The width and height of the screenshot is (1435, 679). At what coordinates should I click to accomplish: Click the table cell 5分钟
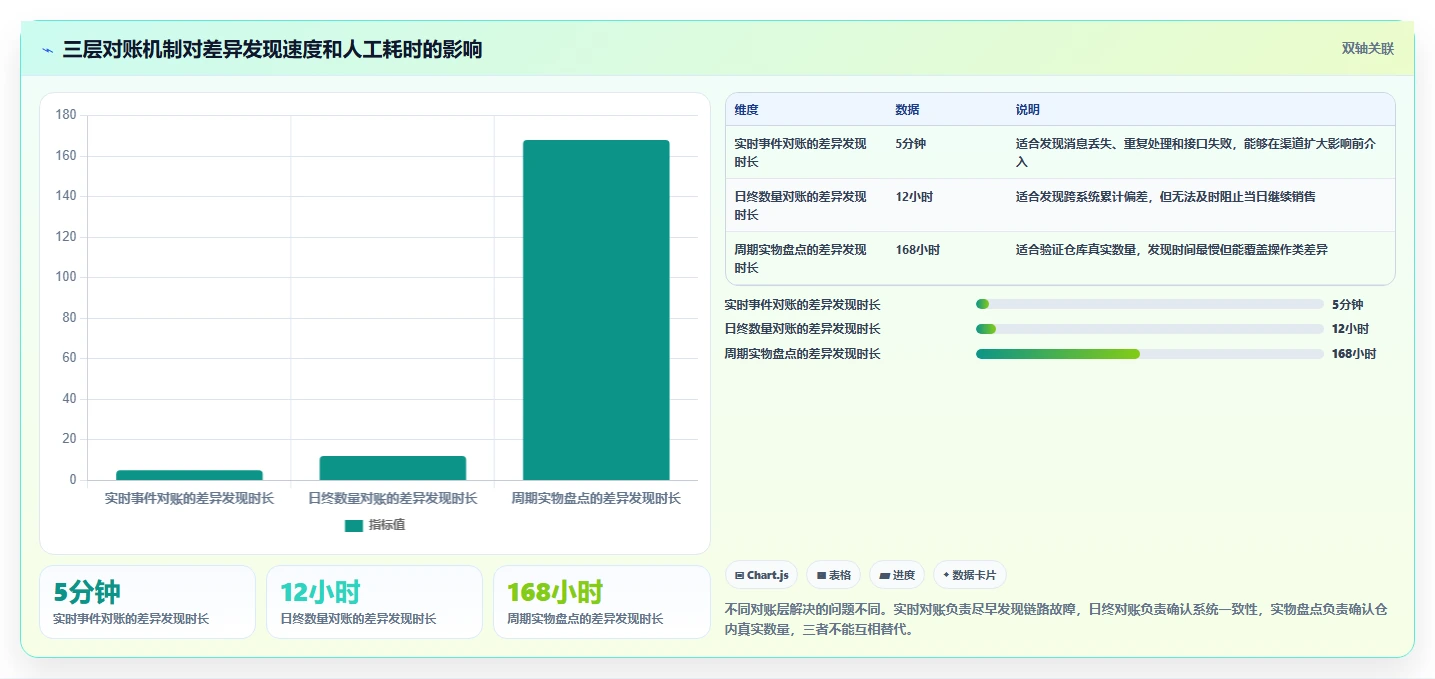(x=911, y=144)
